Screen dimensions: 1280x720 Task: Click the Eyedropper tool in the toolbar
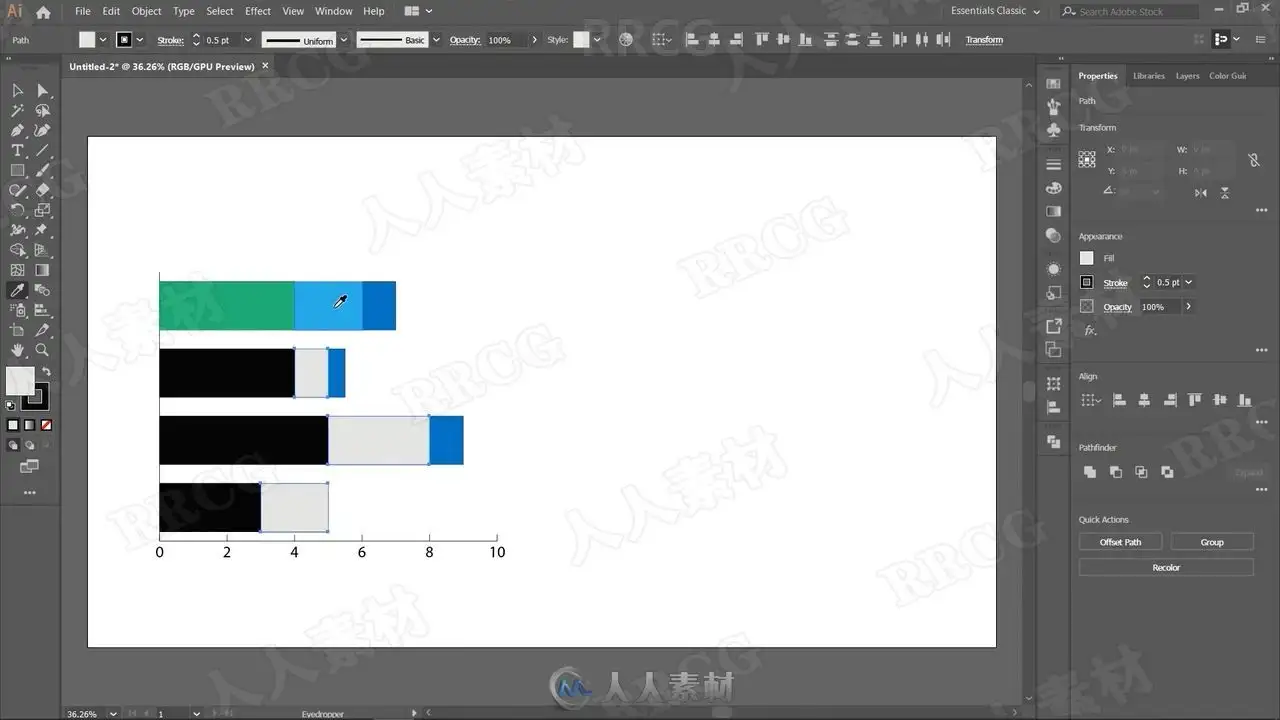17,291
